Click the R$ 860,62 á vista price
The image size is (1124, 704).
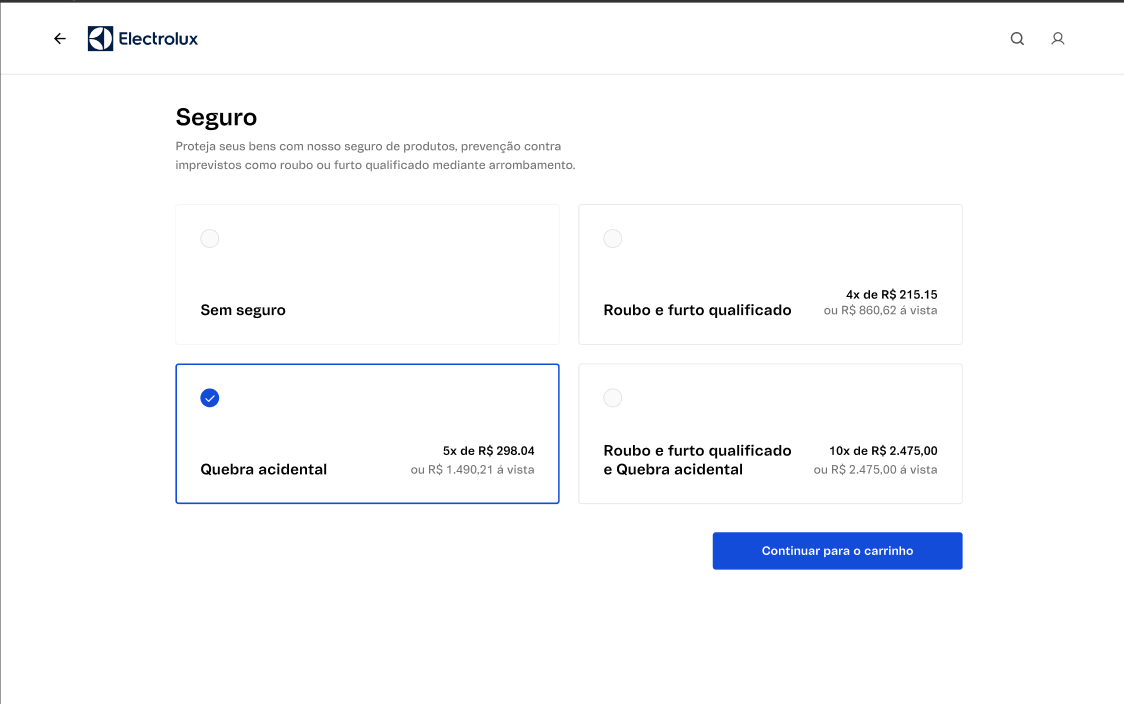coord(883,310)
